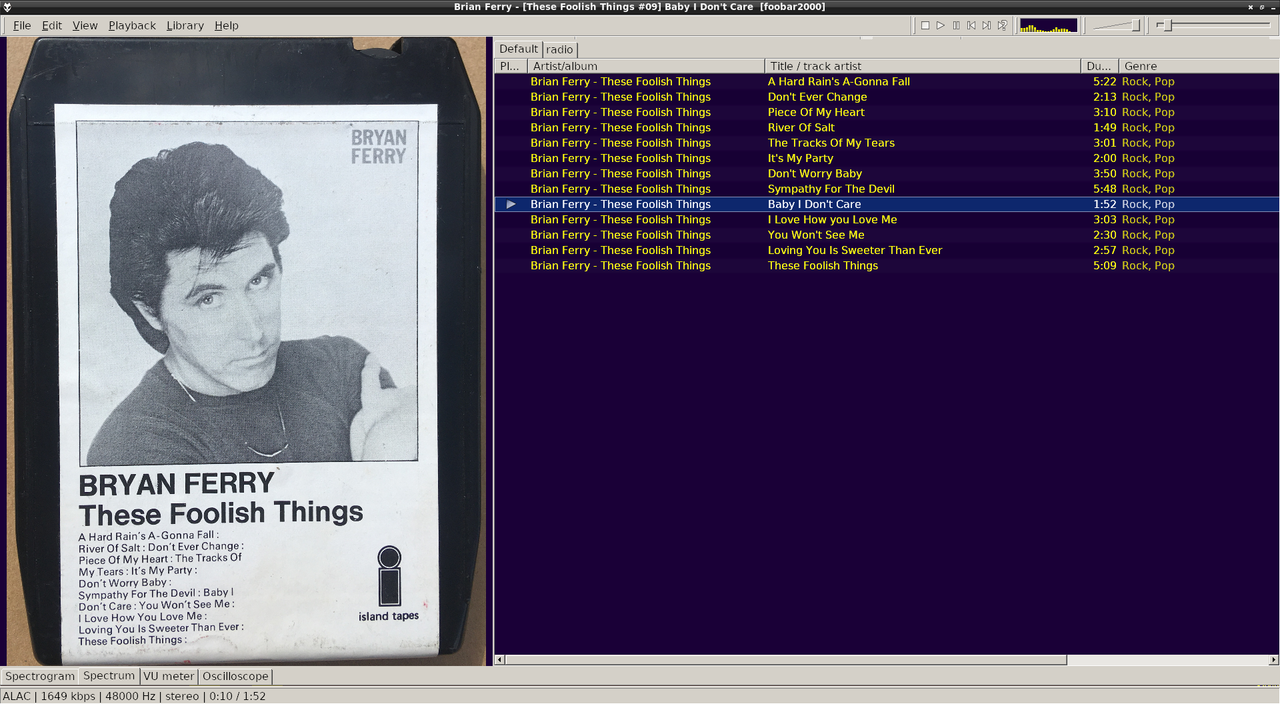1280x704 pixels.
Task: Click the Bryan Ferry album cover art
Action: coord(246,351)
